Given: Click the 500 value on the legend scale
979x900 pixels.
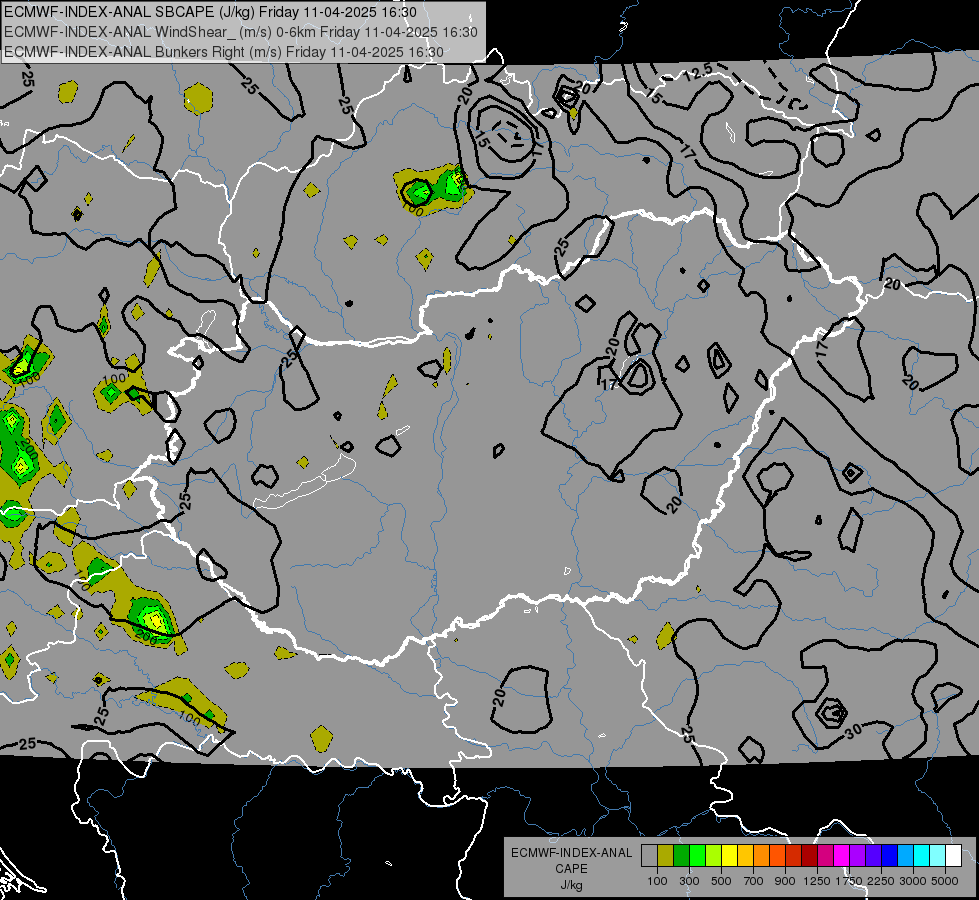Looking at the screenshot, I should click(721, 881).
